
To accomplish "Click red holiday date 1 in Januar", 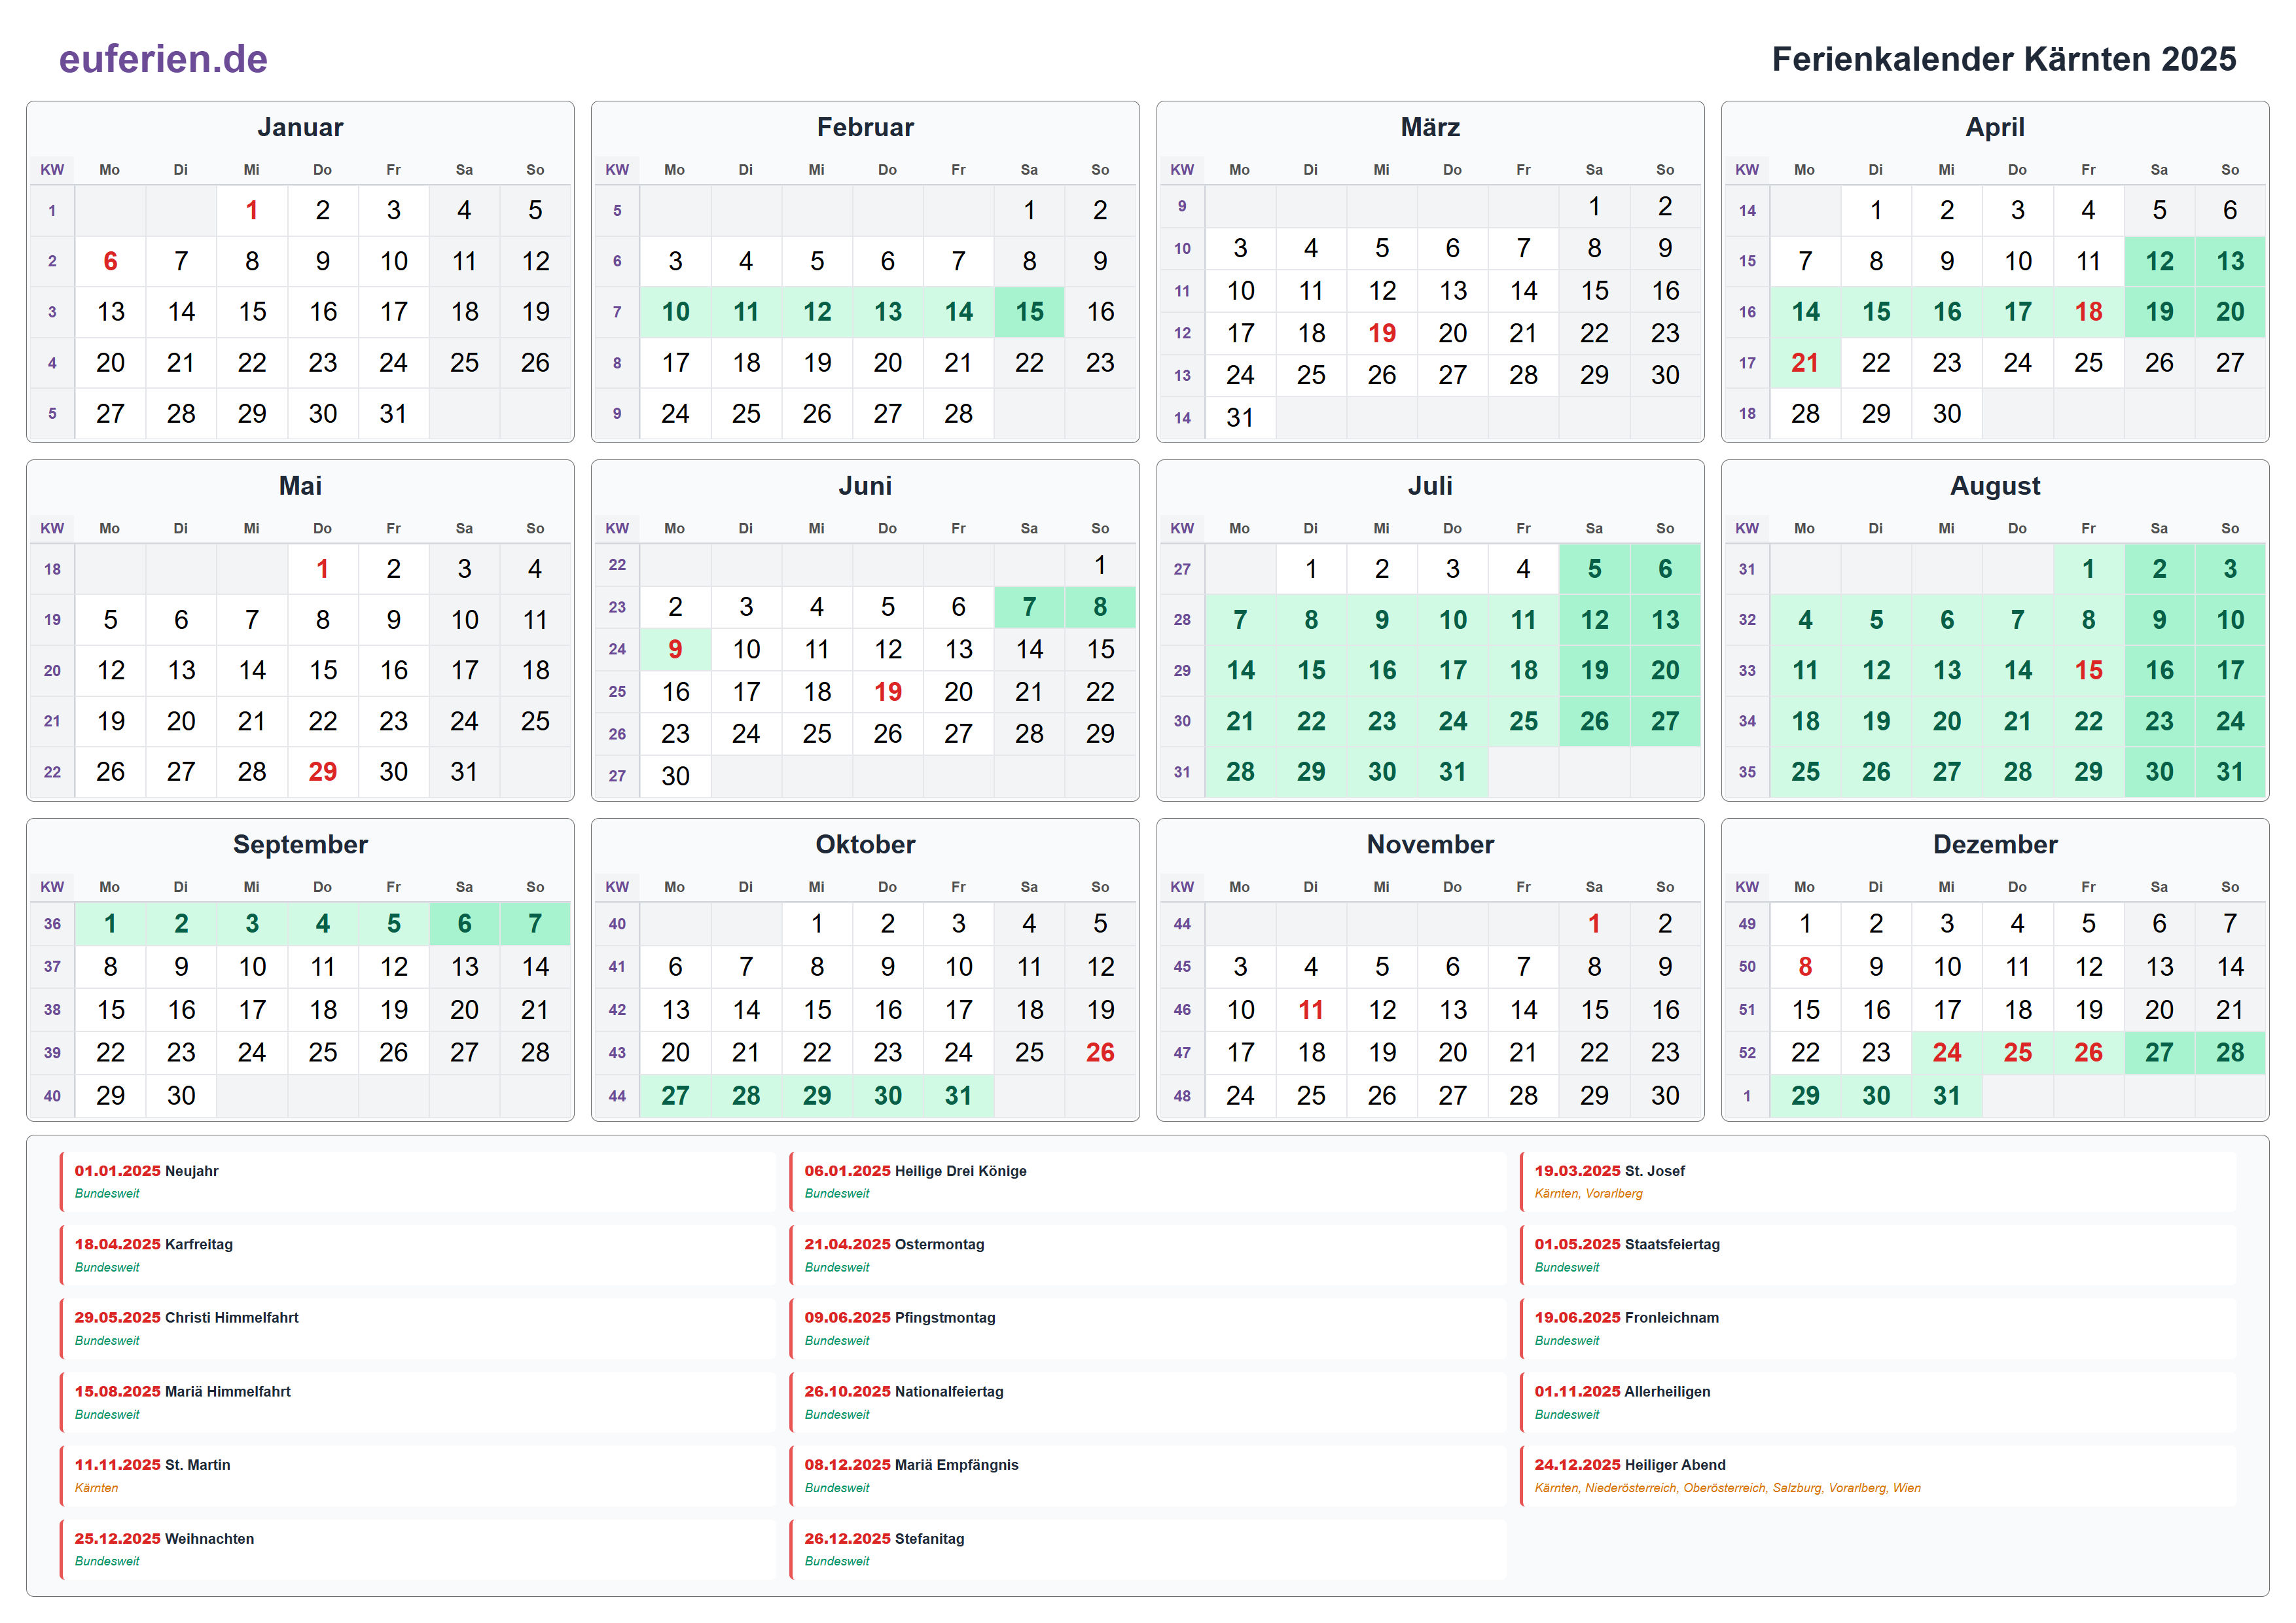I will [x=252, y=210].
